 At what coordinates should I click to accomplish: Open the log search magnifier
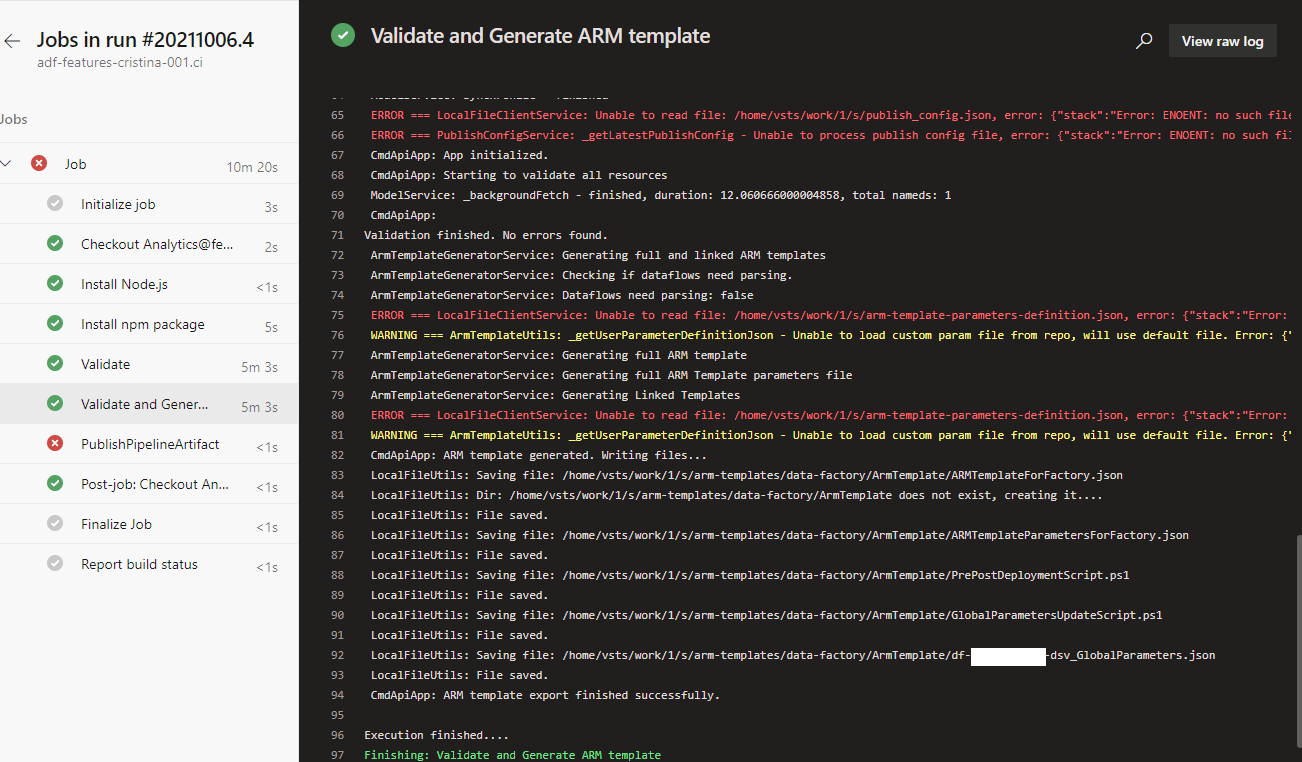click(1143, 41)
